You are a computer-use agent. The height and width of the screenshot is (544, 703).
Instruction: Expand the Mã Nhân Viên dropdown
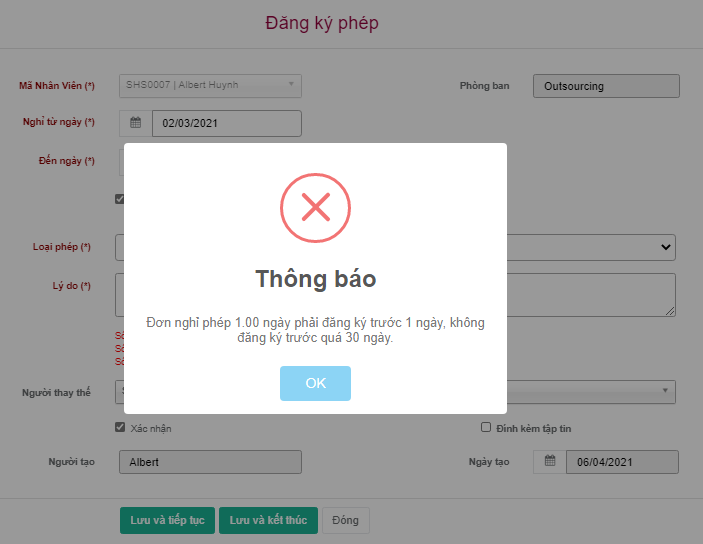tap(291, 85)
